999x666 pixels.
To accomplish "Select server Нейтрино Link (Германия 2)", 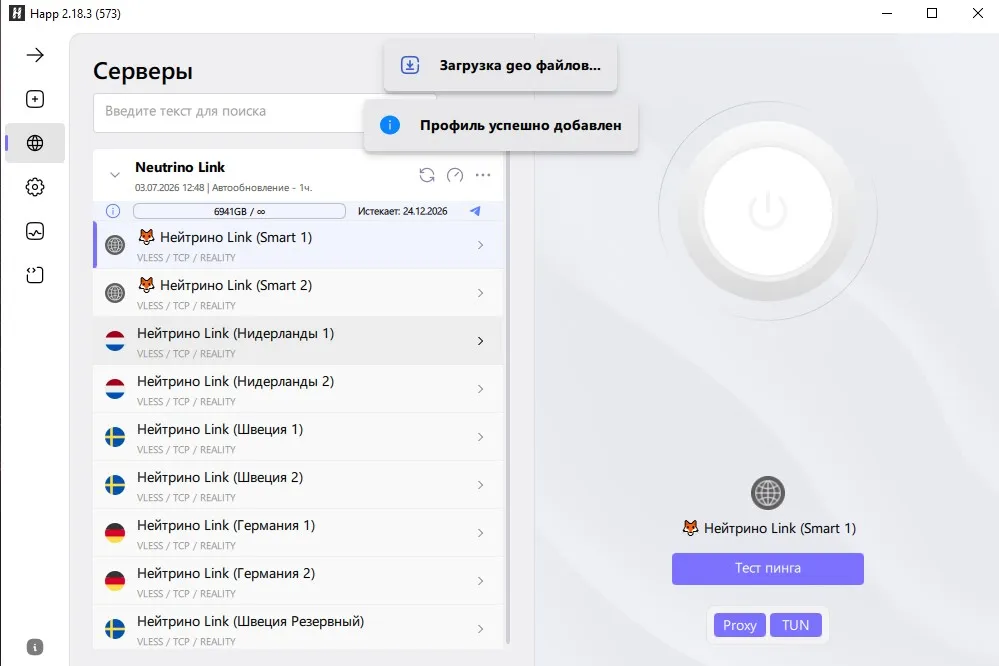I will click(298, 581).
